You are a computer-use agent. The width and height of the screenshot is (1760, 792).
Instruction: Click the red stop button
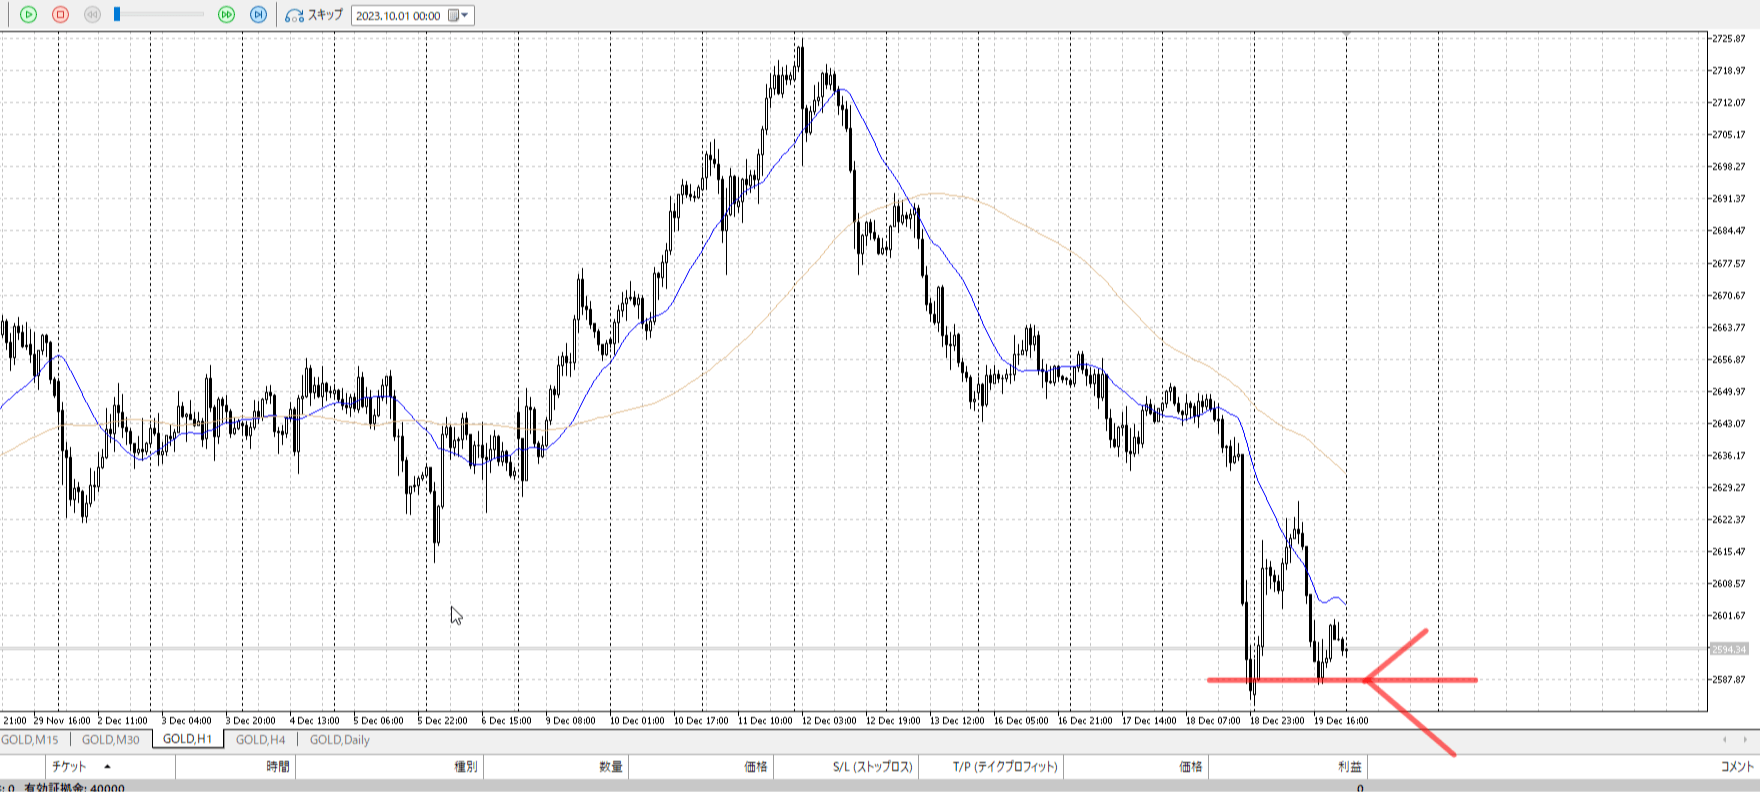coord(60,15)
